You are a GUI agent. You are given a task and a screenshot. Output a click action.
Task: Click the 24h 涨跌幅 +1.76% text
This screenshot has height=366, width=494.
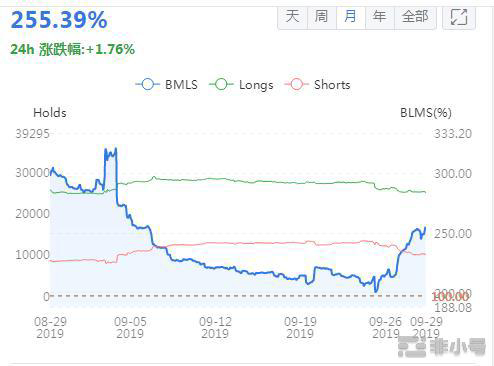73,49
